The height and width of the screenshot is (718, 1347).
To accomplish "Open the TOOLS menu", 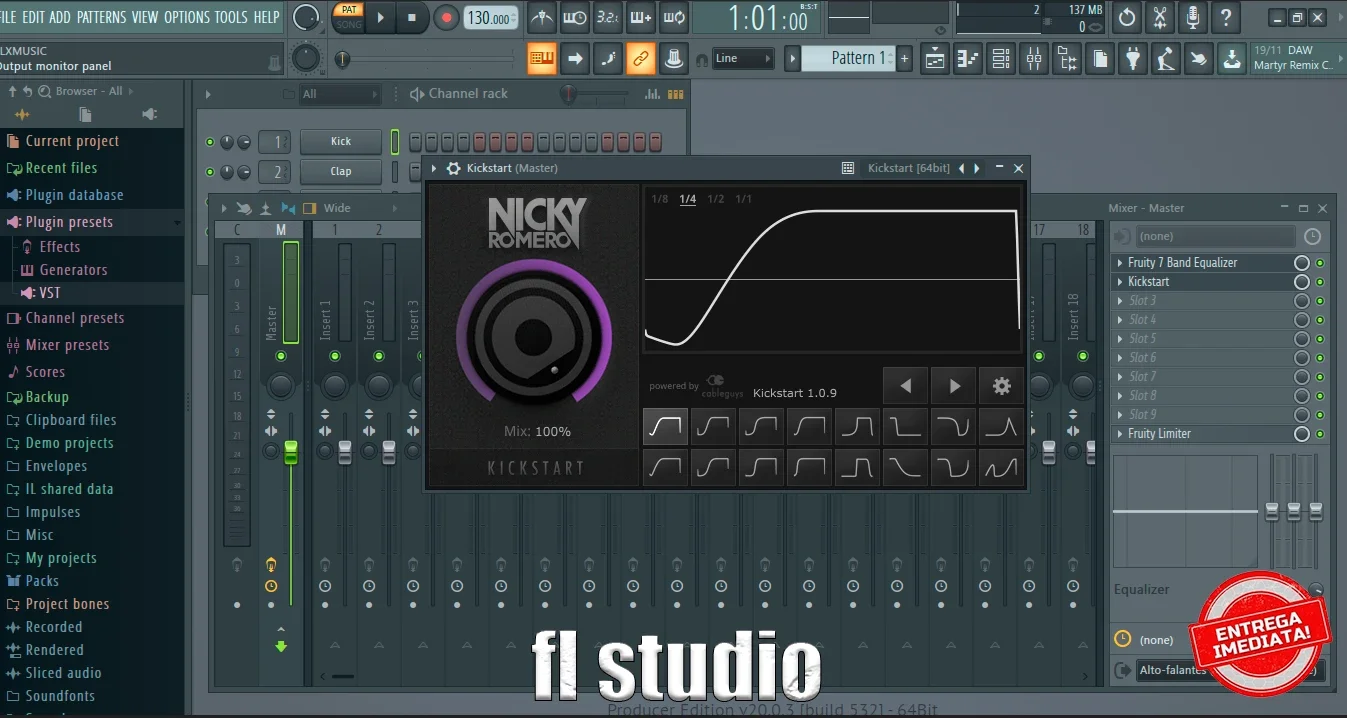I will [x=231, y=17].
